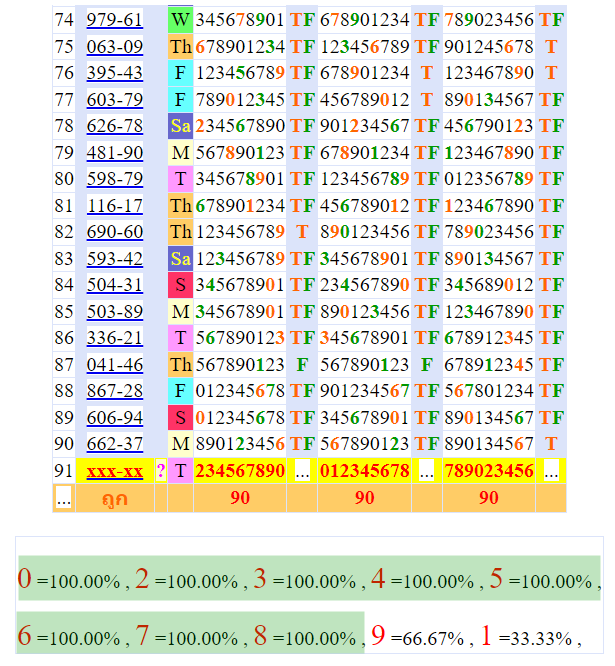This screenshot has height=666, width=615.
Task: Click the pink T day cell in row 86
Action: point(181,338)
